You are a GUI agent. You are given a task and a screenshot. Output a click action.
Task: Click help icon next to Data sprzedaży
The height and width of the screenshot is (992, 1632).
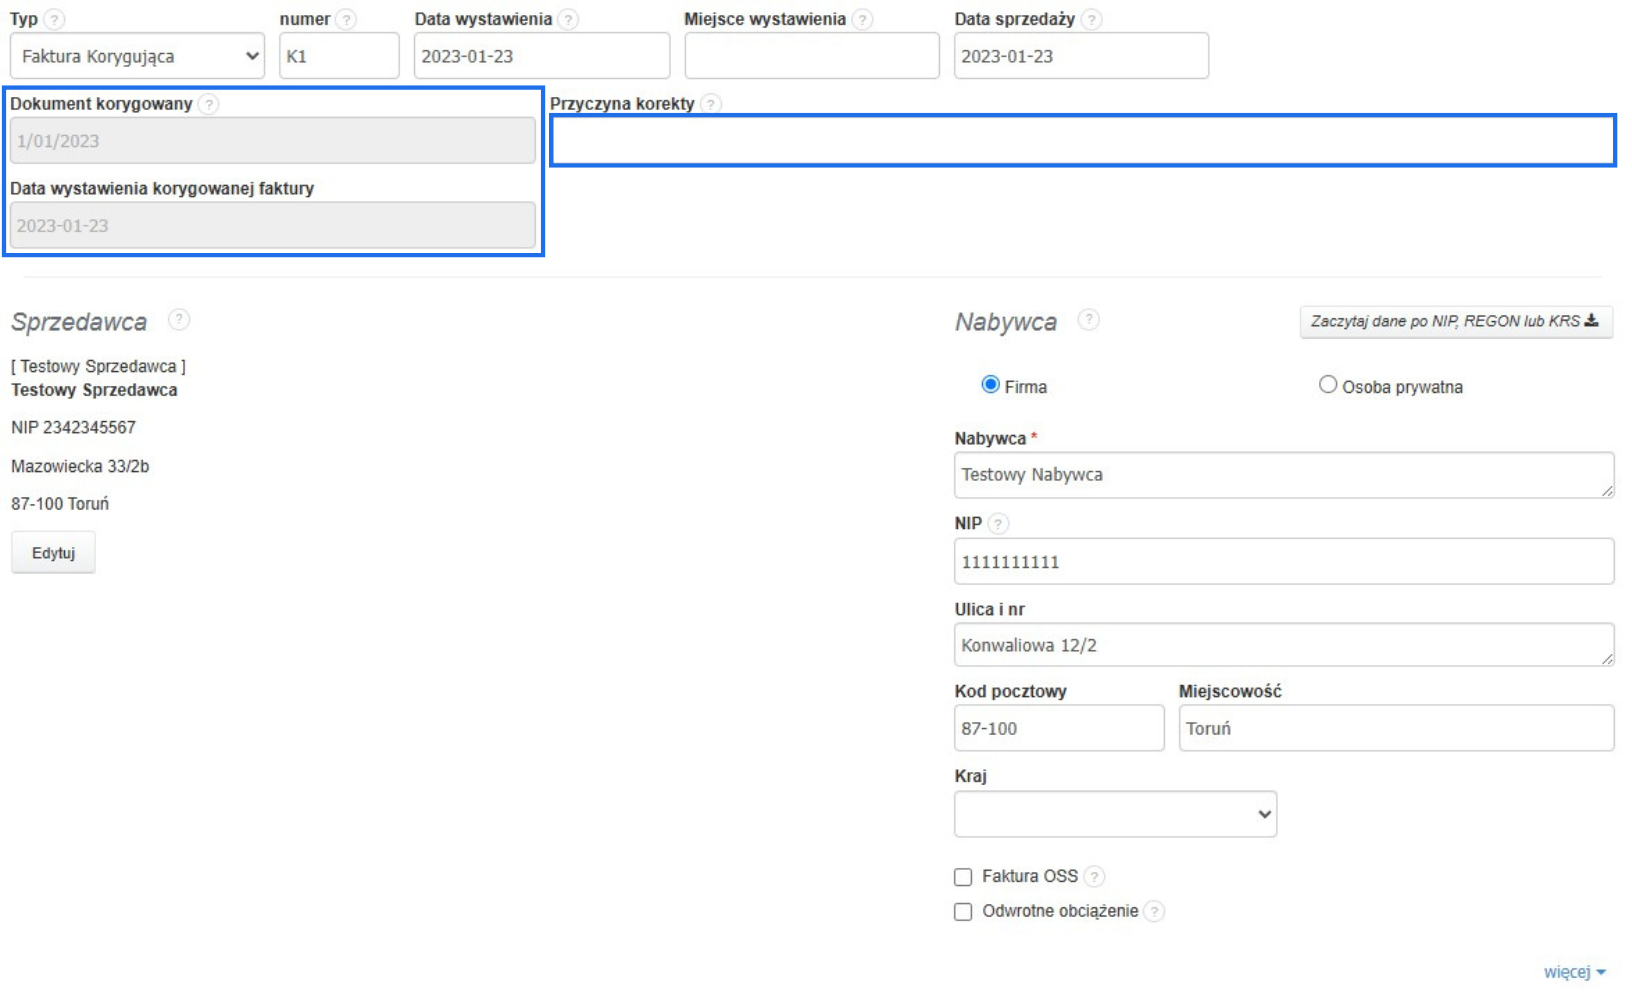(x=1091, y=20)
